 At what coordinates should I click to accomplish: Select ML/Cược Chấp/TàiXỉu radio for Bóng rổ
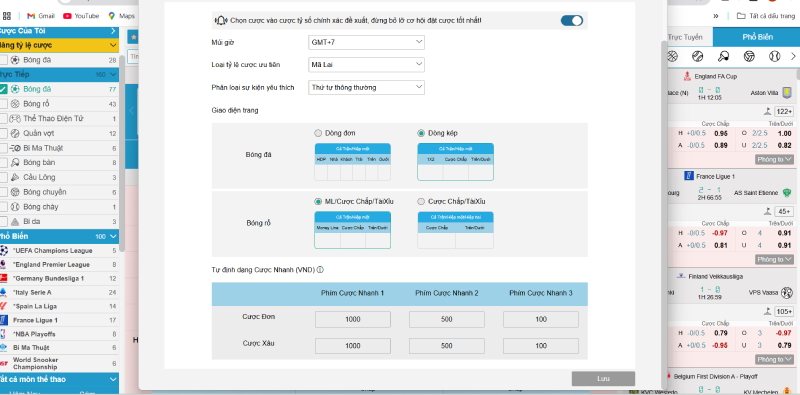coord(318,202)
